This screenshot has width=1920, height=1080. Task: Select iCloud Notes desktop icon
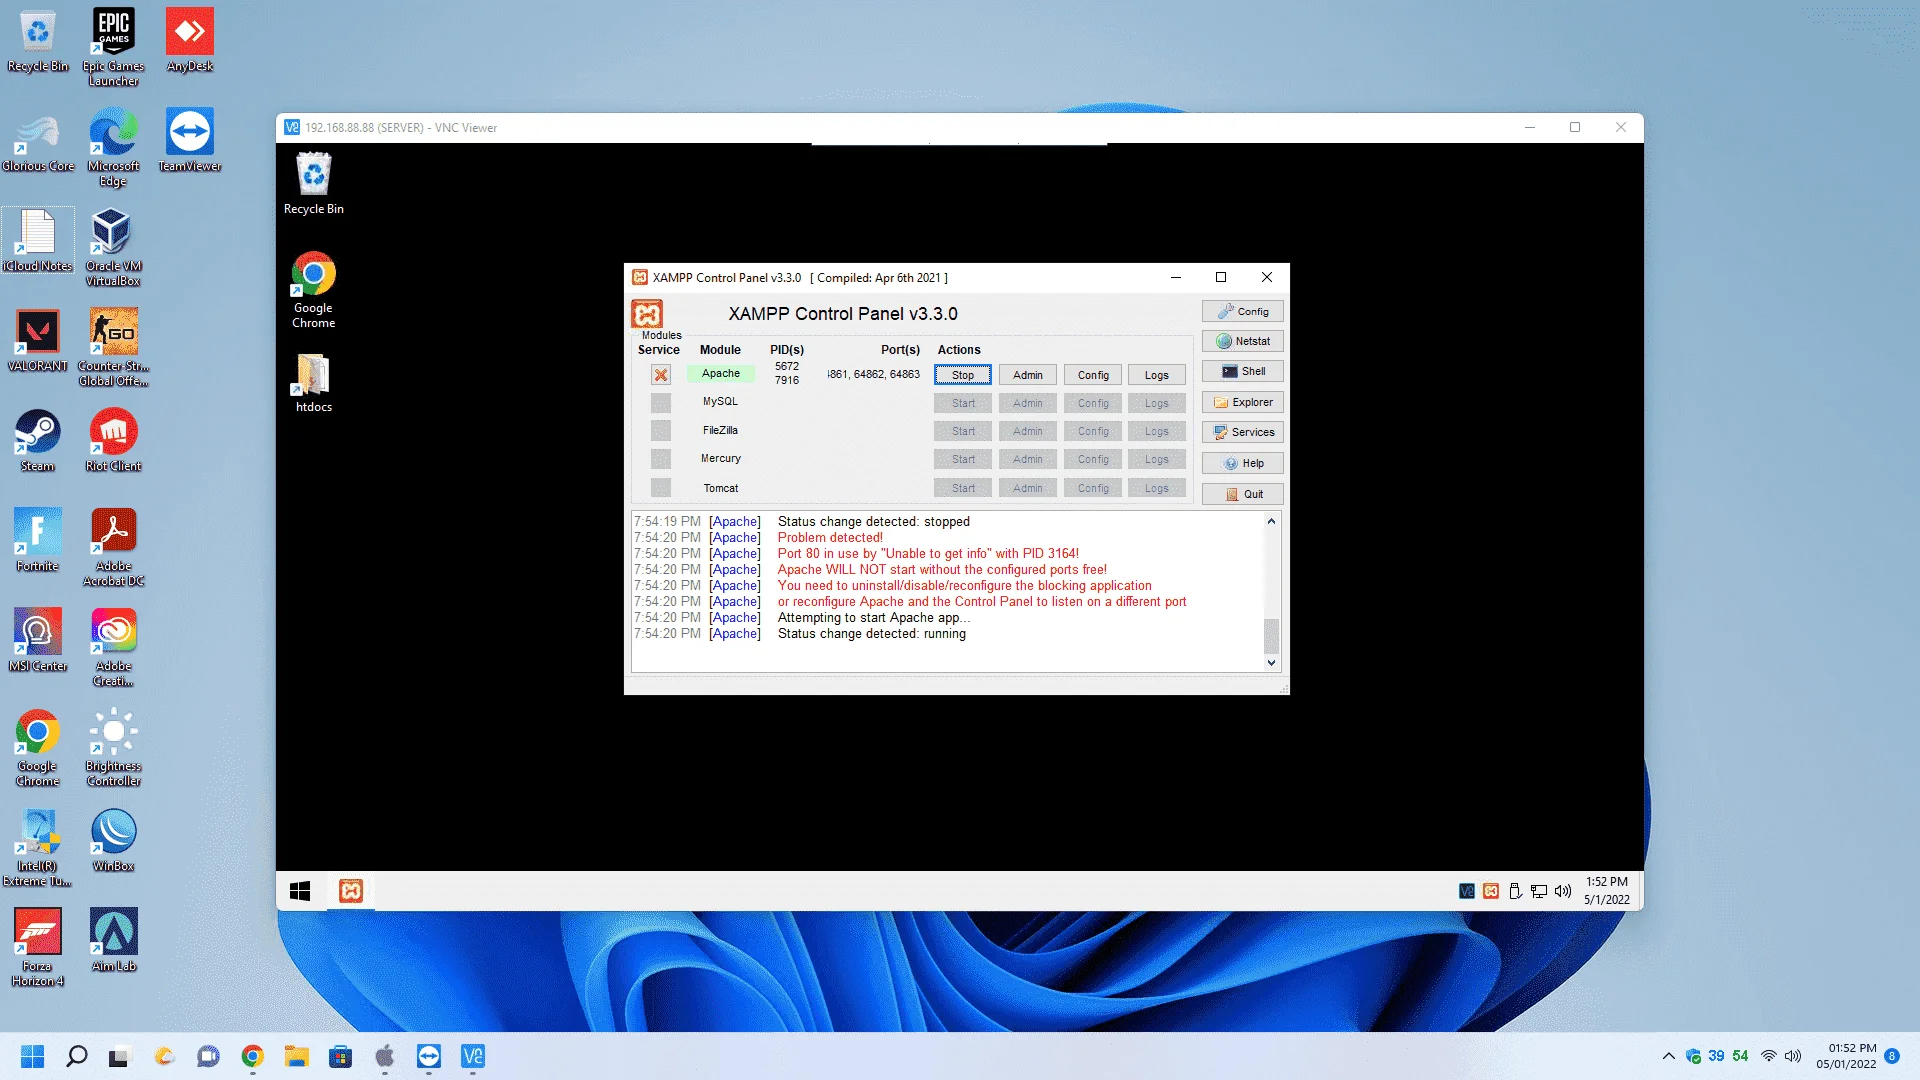38,240
